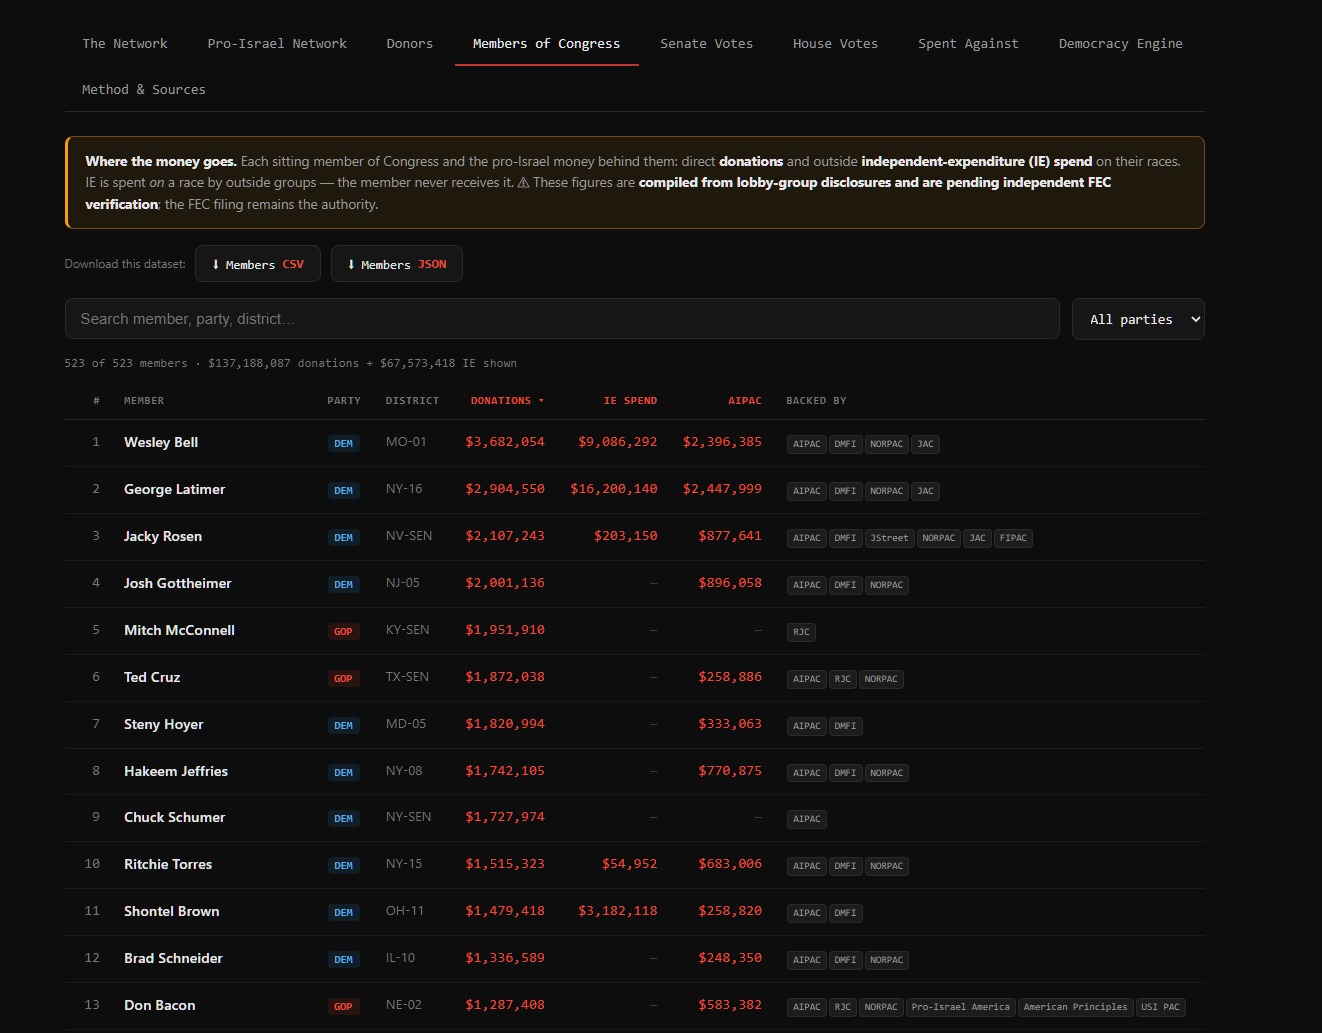Select the Members of Congress tab

[x=546, y=44]
